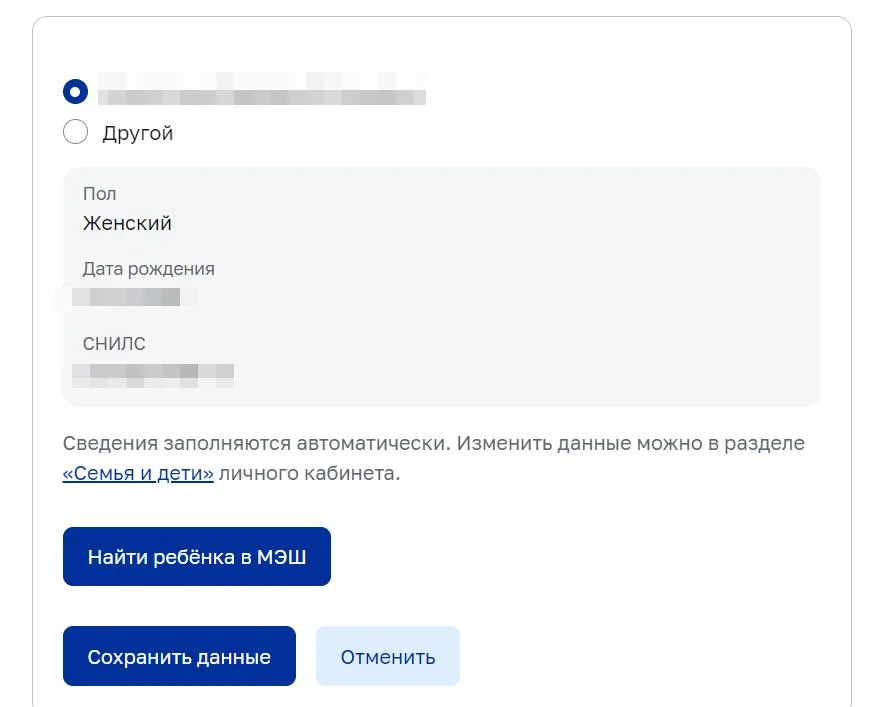
Task: Click the «Найти ребёнка в МЭШ» button
Action: (197, 556)
